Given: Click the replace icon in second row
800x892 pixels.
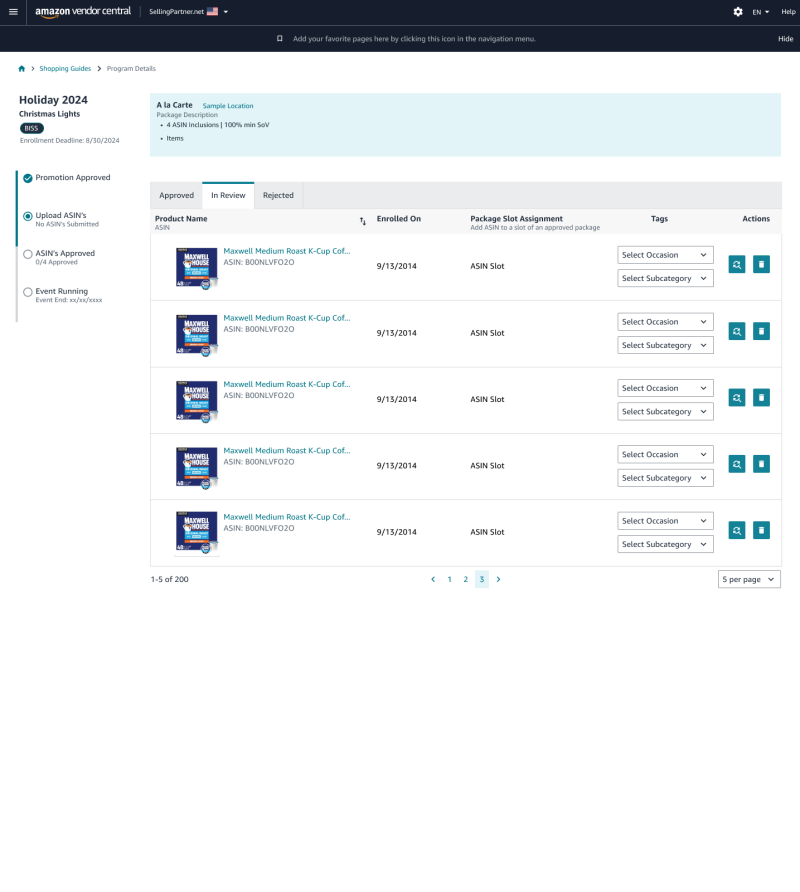Looking at the screenshot, I should click(x=737, y=331).
